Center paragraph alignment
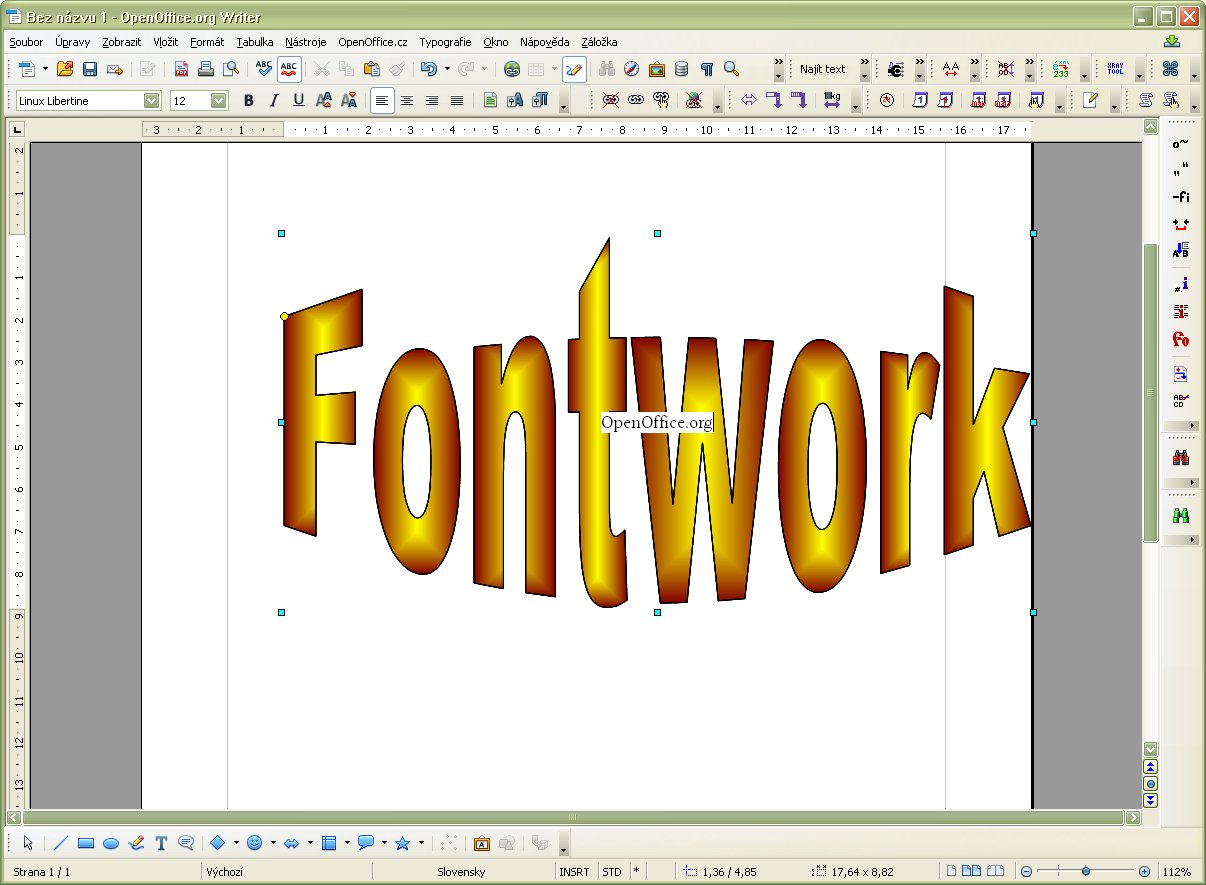 407,100
